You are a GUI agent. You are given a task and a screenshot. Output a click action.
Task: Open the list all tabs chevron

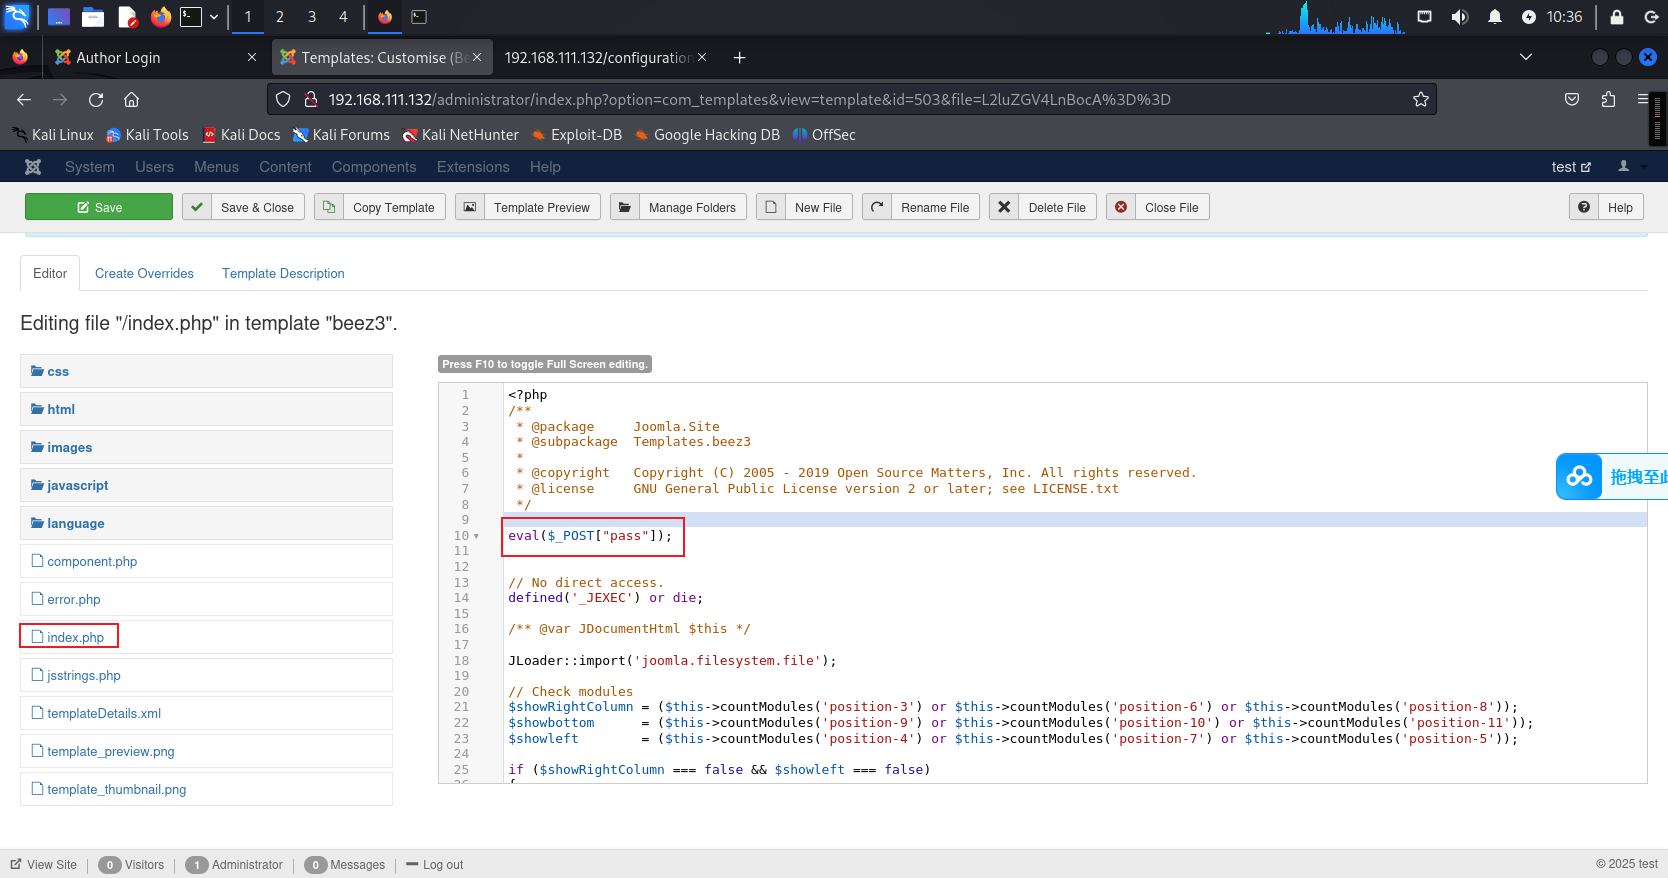1525,58
